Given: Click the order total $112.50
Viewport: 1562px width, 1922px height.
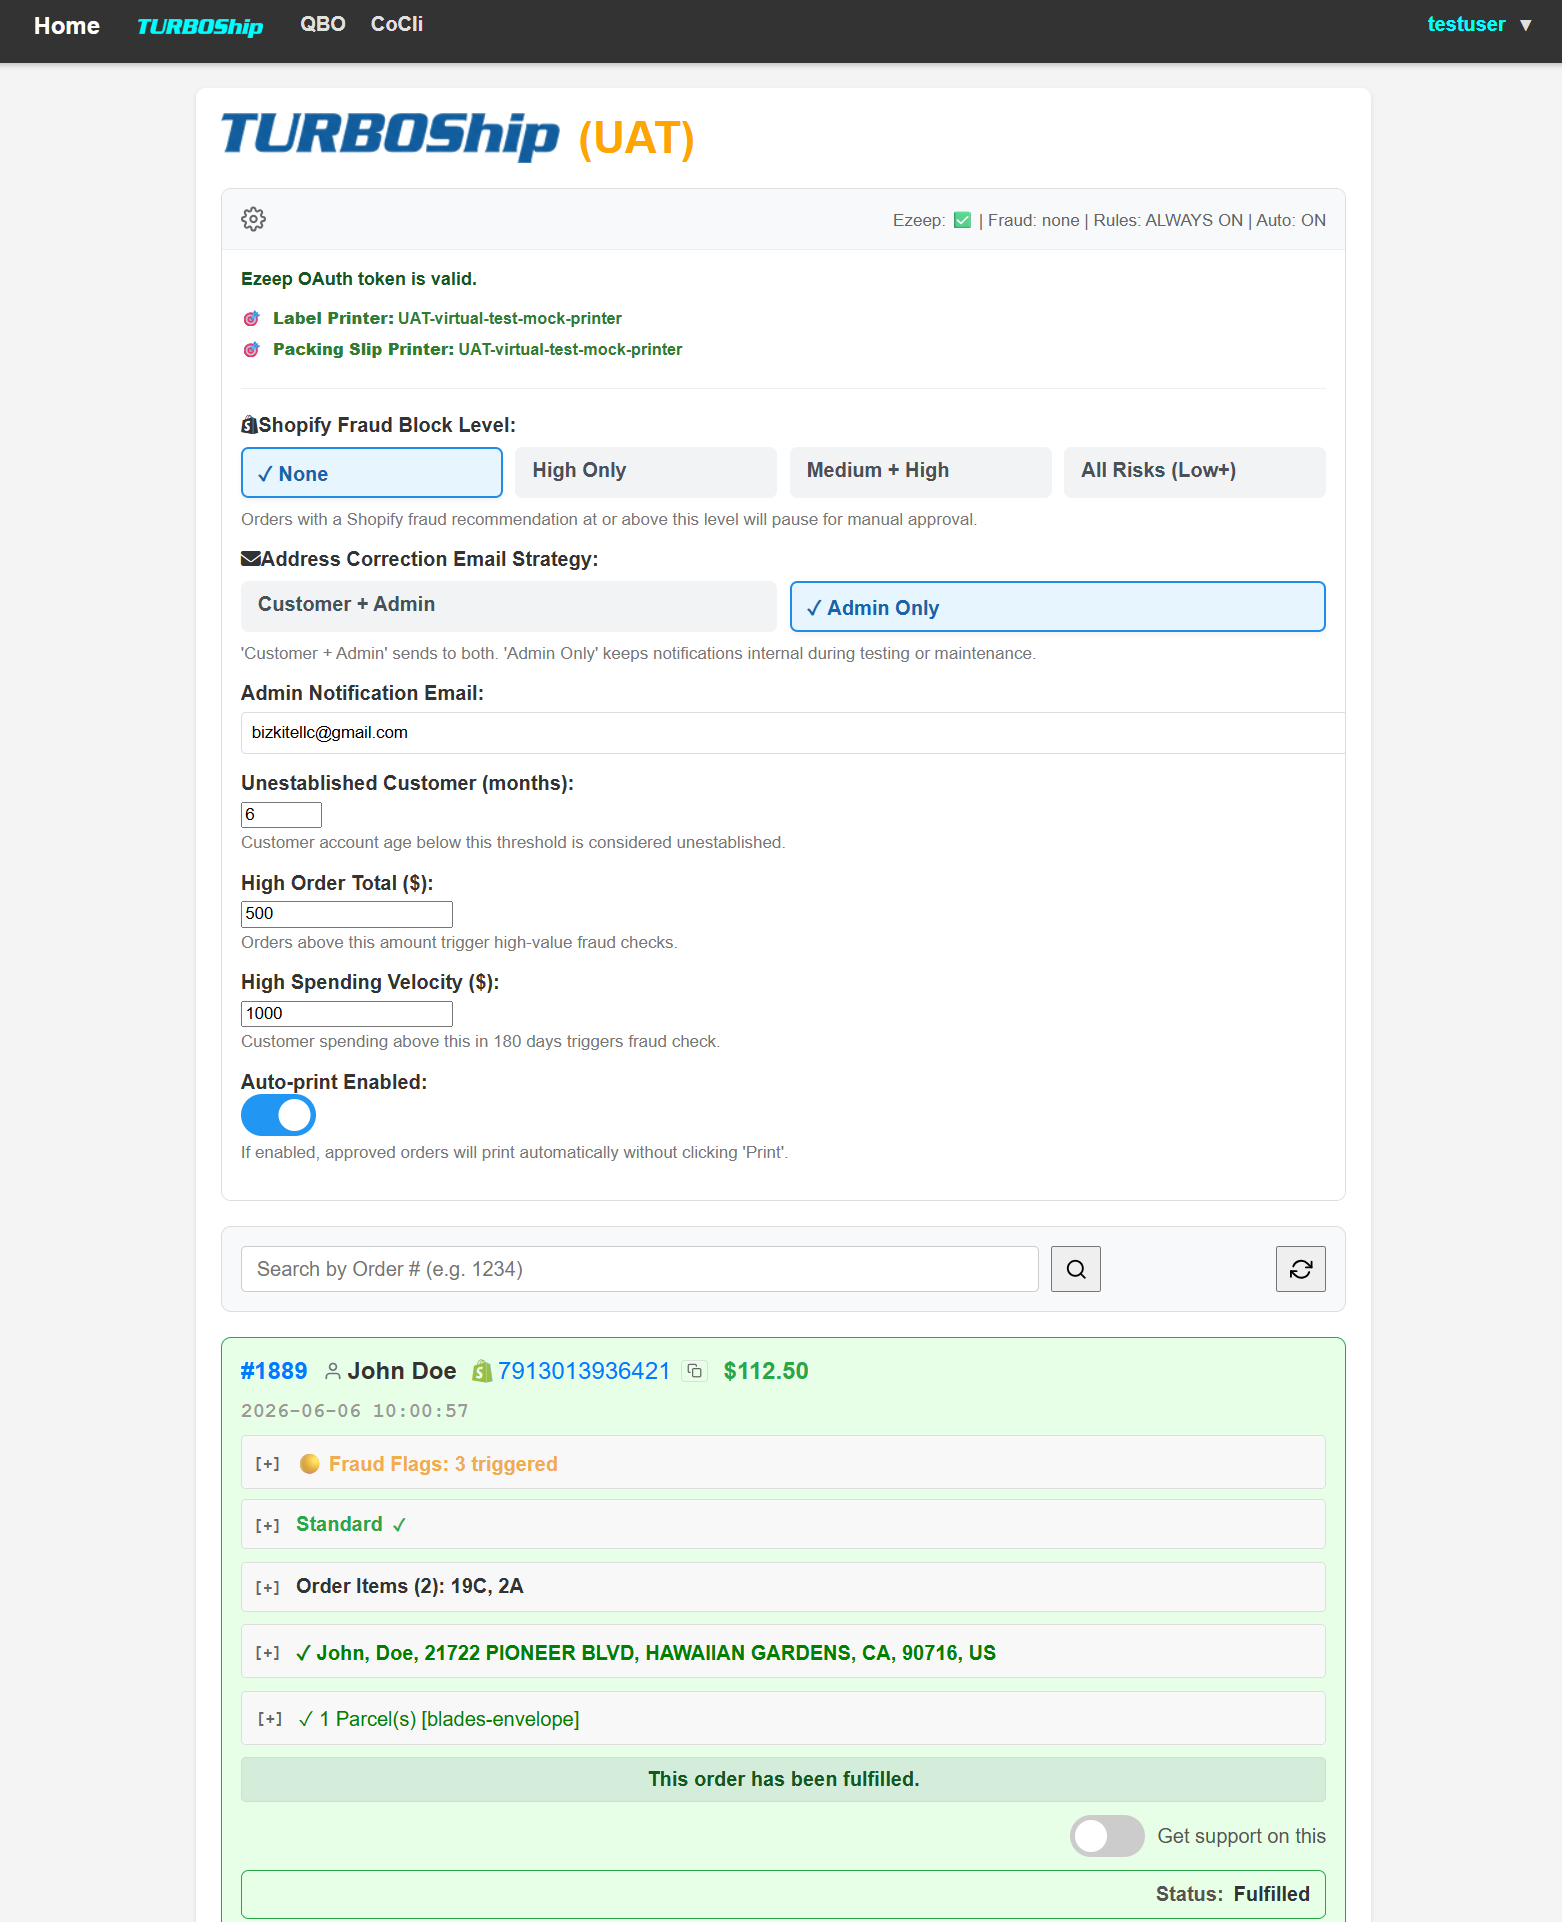Looking at the screenshot, I should coord(766,1371).
